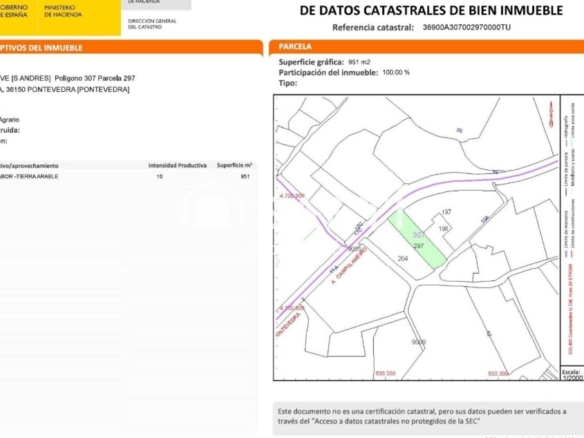Screen dimensions: 584x438
Task: Click parcel number 204 on the map
Action: (403, 258)
